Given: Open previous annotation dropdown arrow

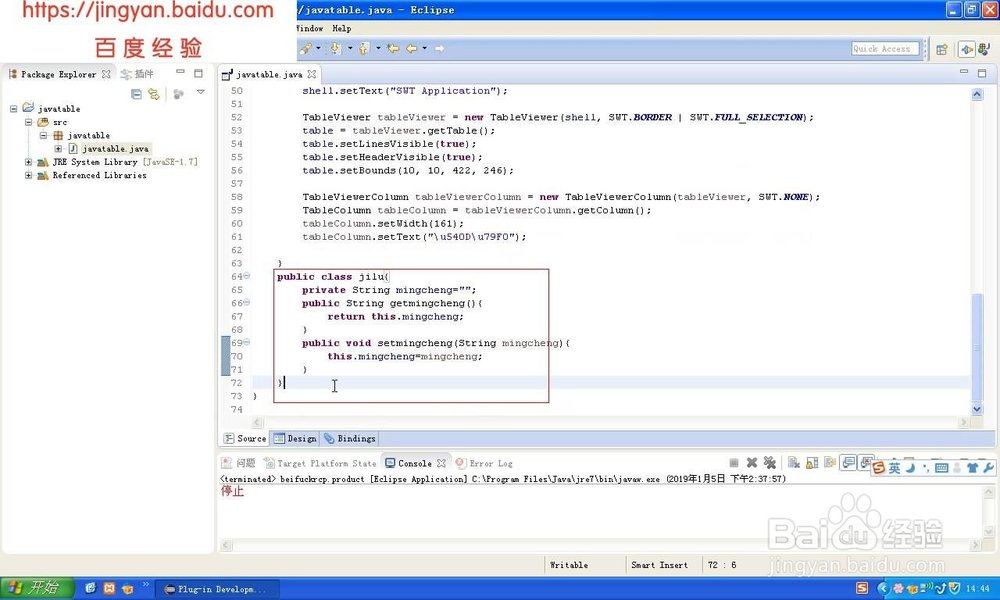Looking at the screenshot, I should coord(378,48).
